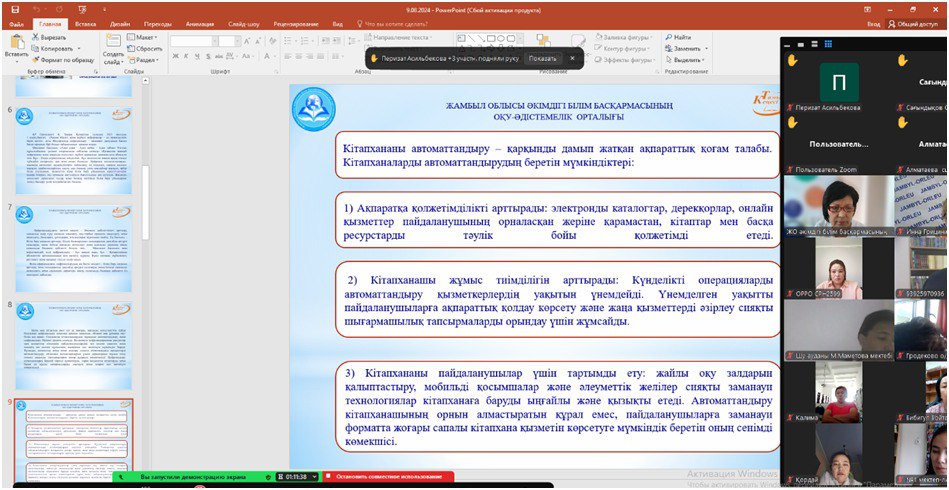Dismiss the raised hand notification
Screen dimensions: 949x490
click(x=572, y=58)
